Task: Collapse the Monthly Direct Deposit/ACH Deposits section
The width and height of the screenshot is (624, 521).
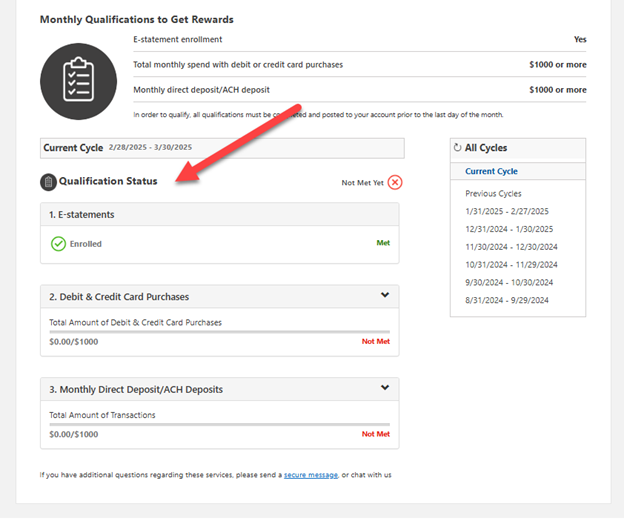Action: coord(385,388)
